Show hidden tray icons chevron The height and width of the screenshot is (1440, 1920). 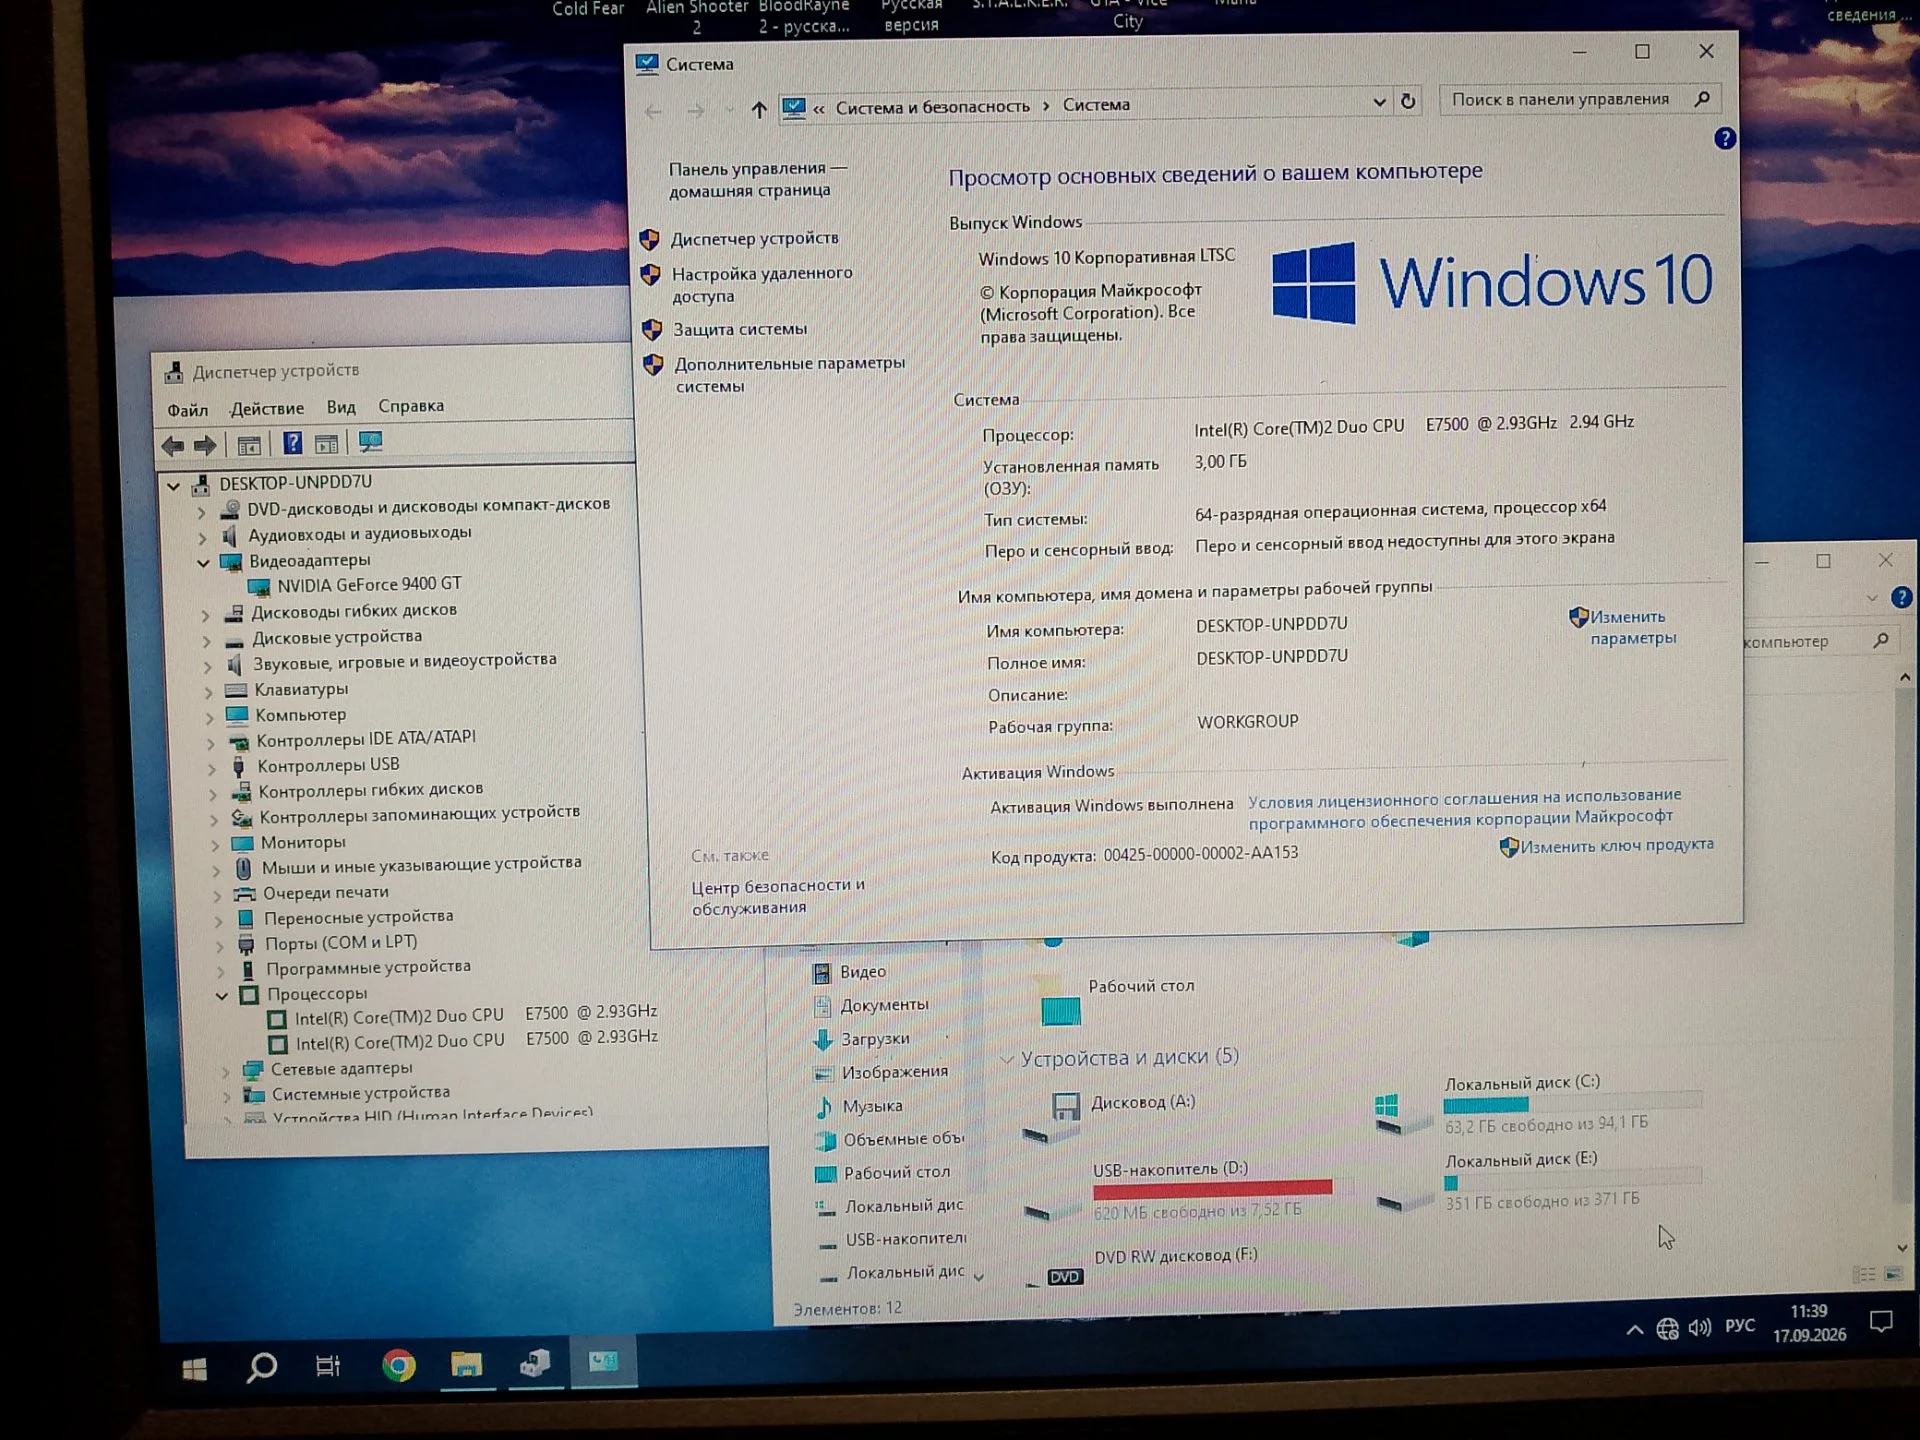click(1634, 1330)
